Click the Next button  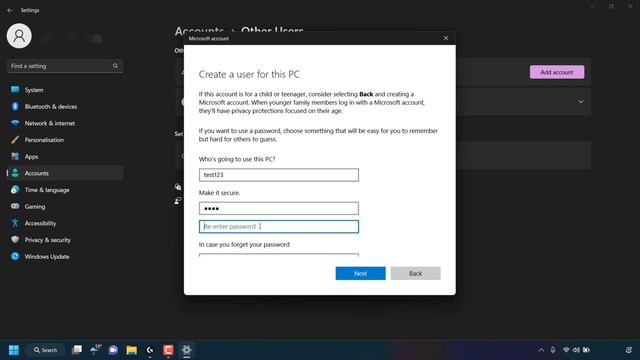pyautogui.click(x=360, y=273)
